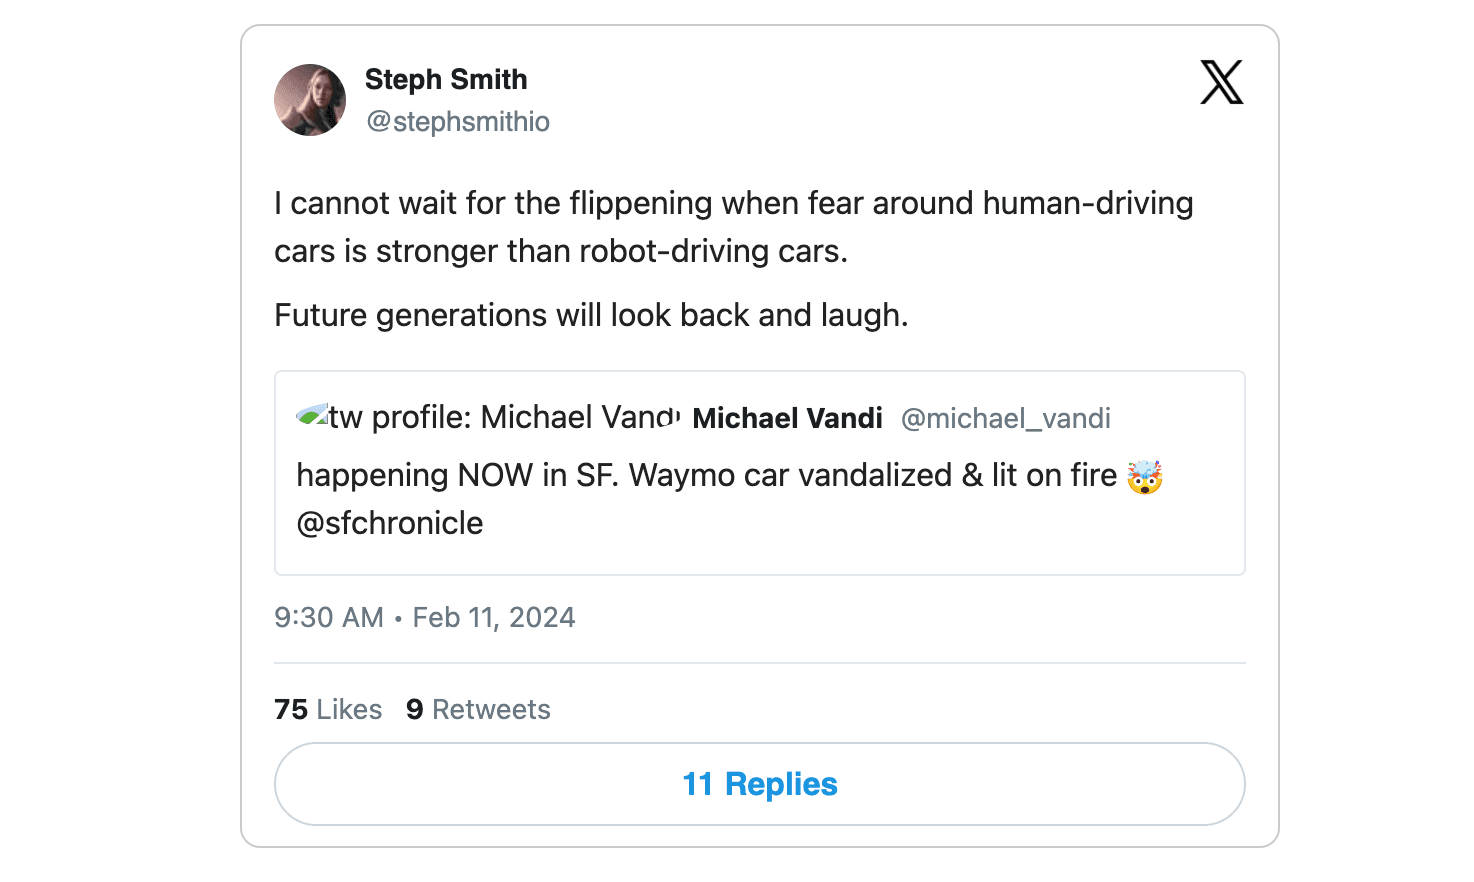Viewport: 1474px width, 882px height.
Task: View the 75 Likes count
Action: pos(328,709)
